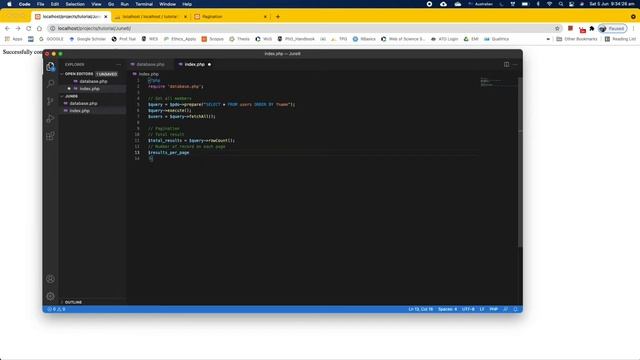Click the code minimap in editor
This screenshot has height=360, width=640.
(498, 82)
